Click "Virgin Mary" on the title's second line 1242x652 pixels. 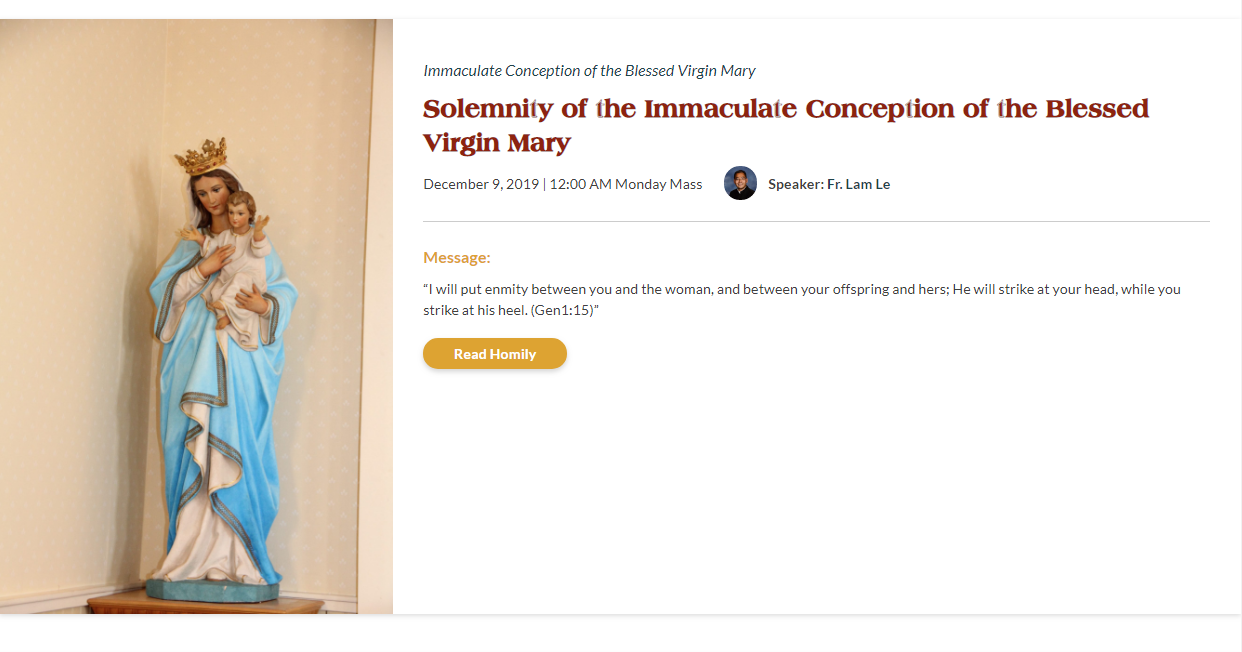[496, 143]
